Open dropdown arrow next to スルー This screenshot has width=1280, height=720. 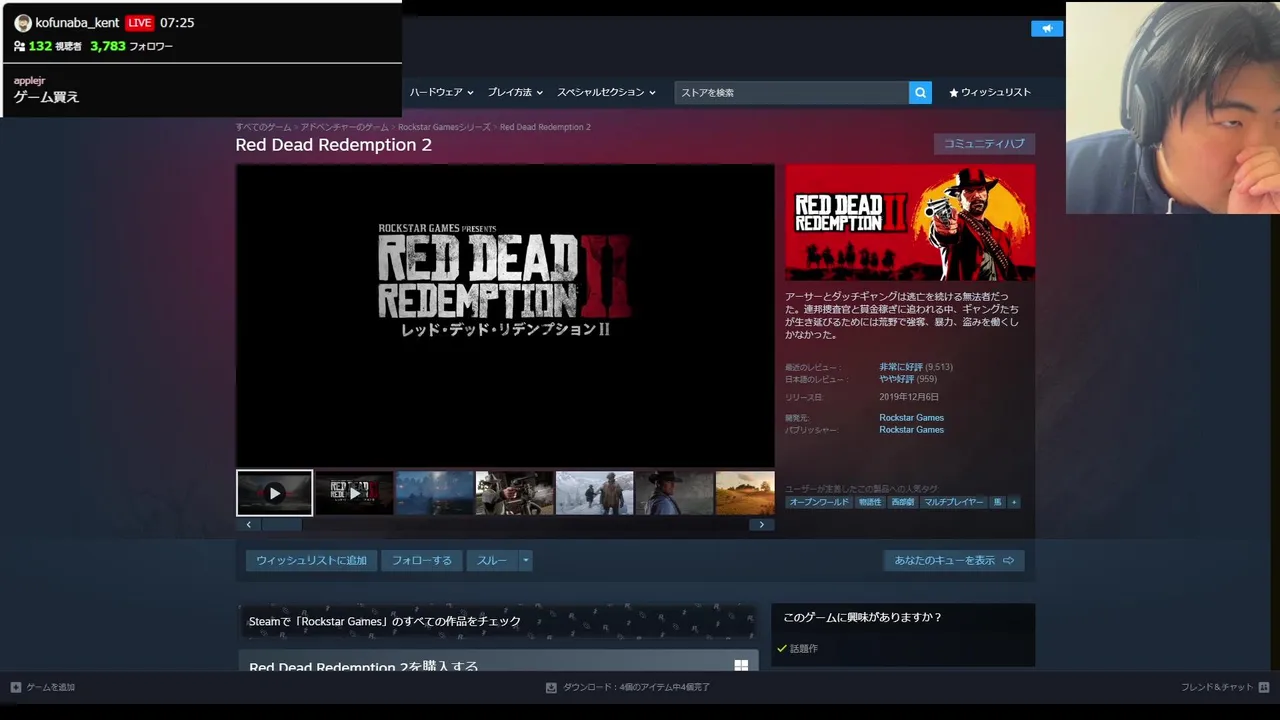click(x=526, y=560)
